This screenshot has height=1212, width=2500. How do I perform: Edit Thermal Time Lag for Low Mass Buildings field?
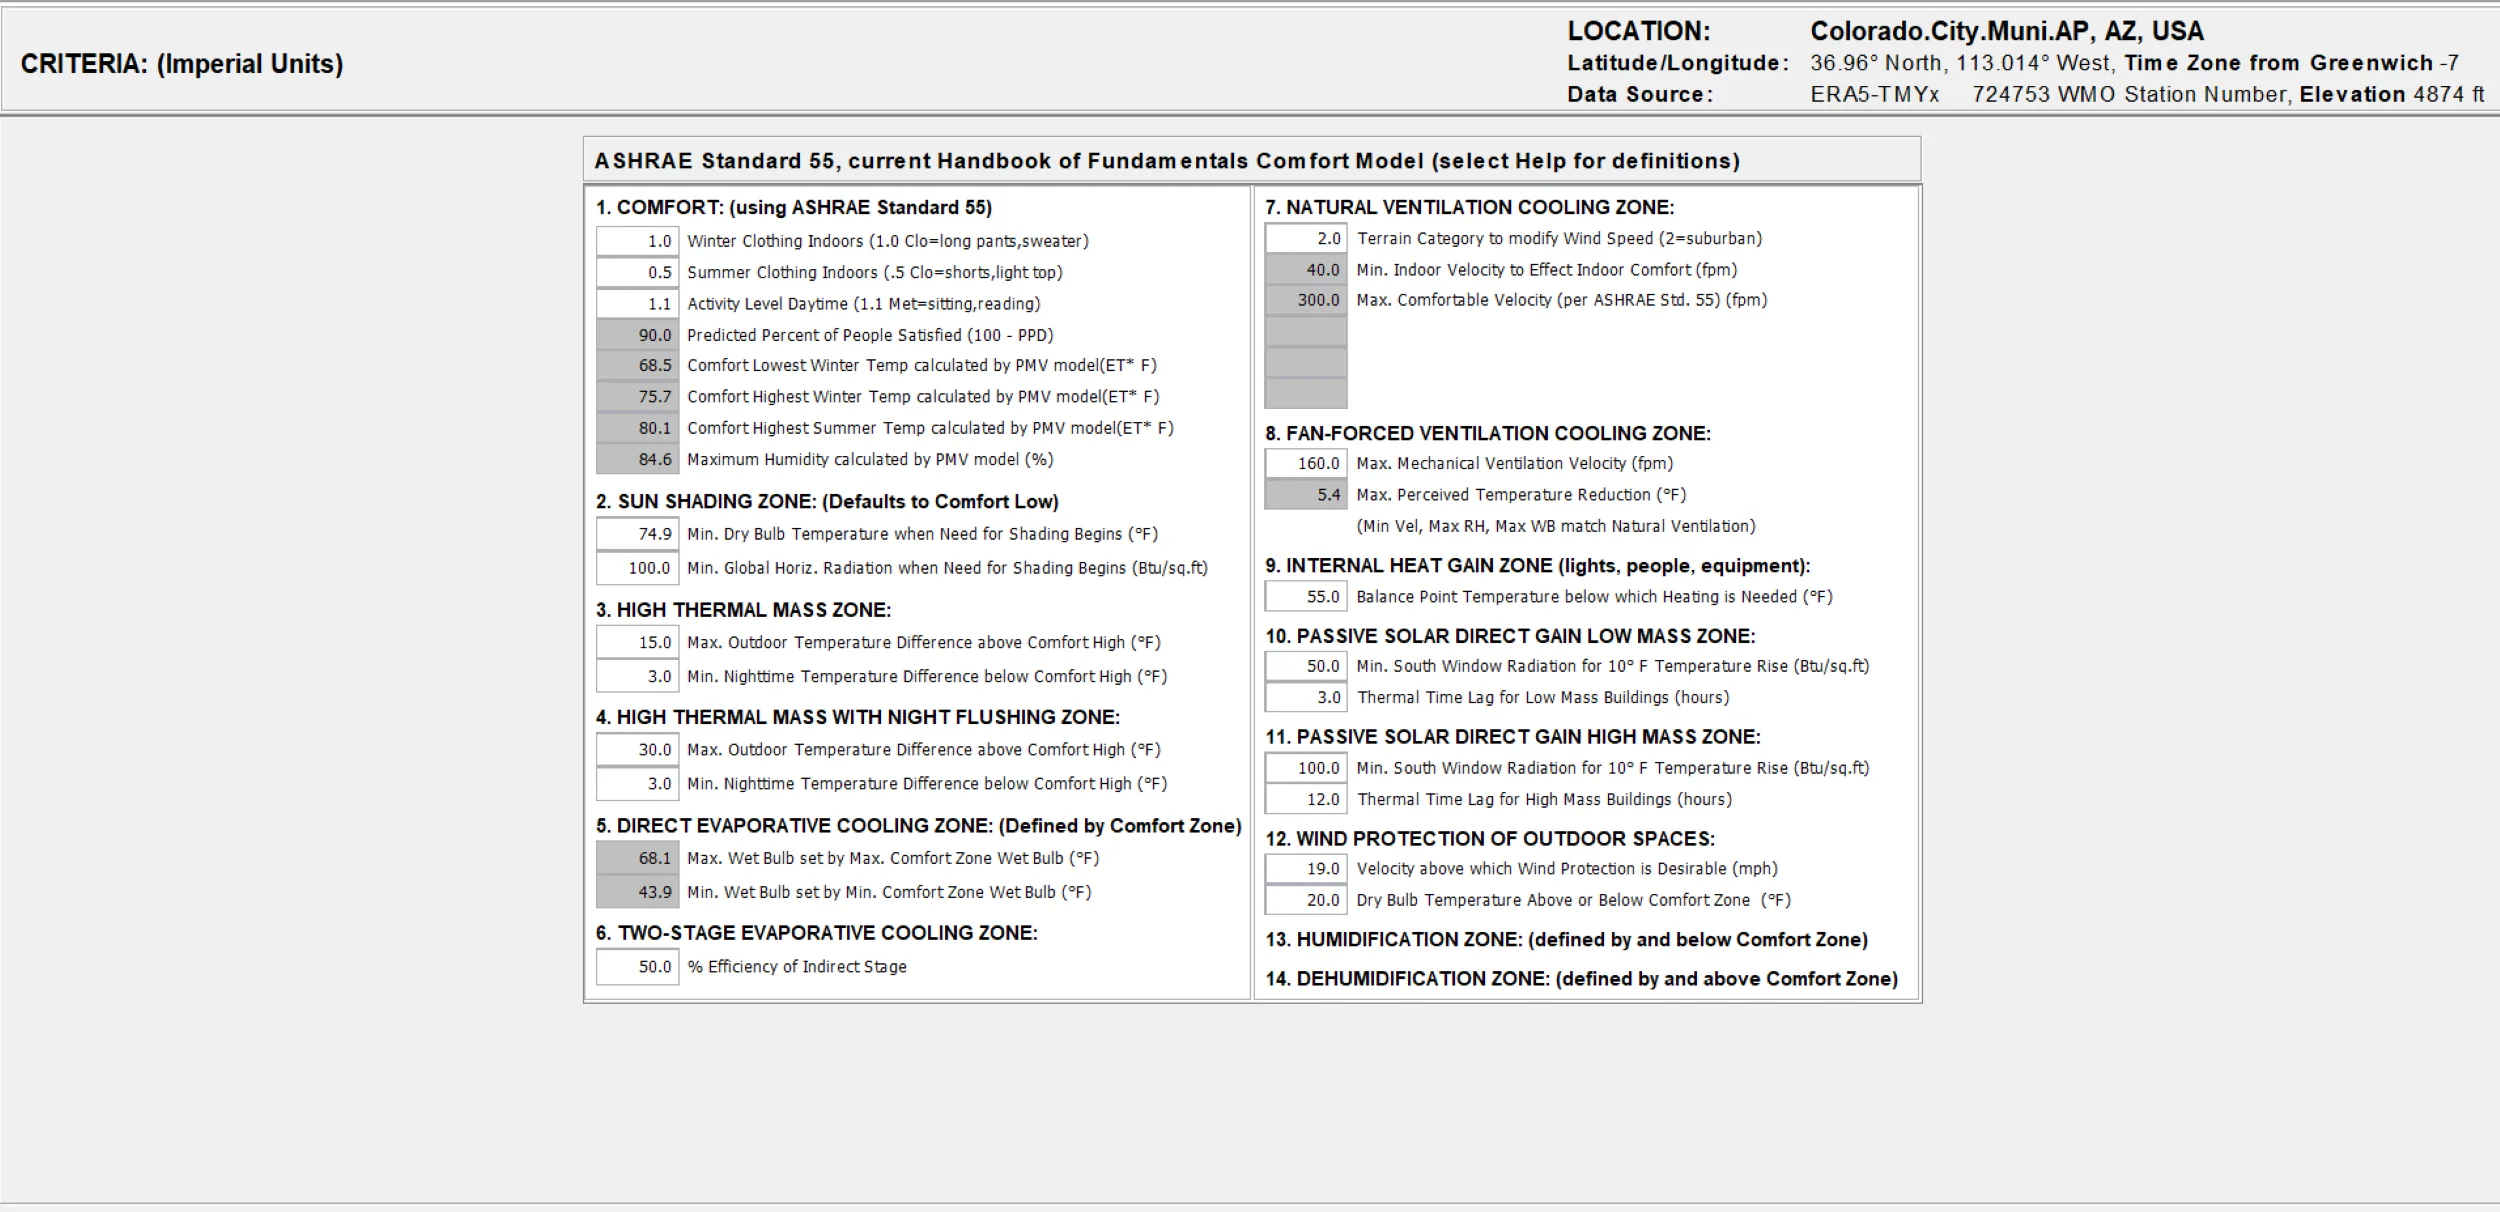(x=1306, y=697)
